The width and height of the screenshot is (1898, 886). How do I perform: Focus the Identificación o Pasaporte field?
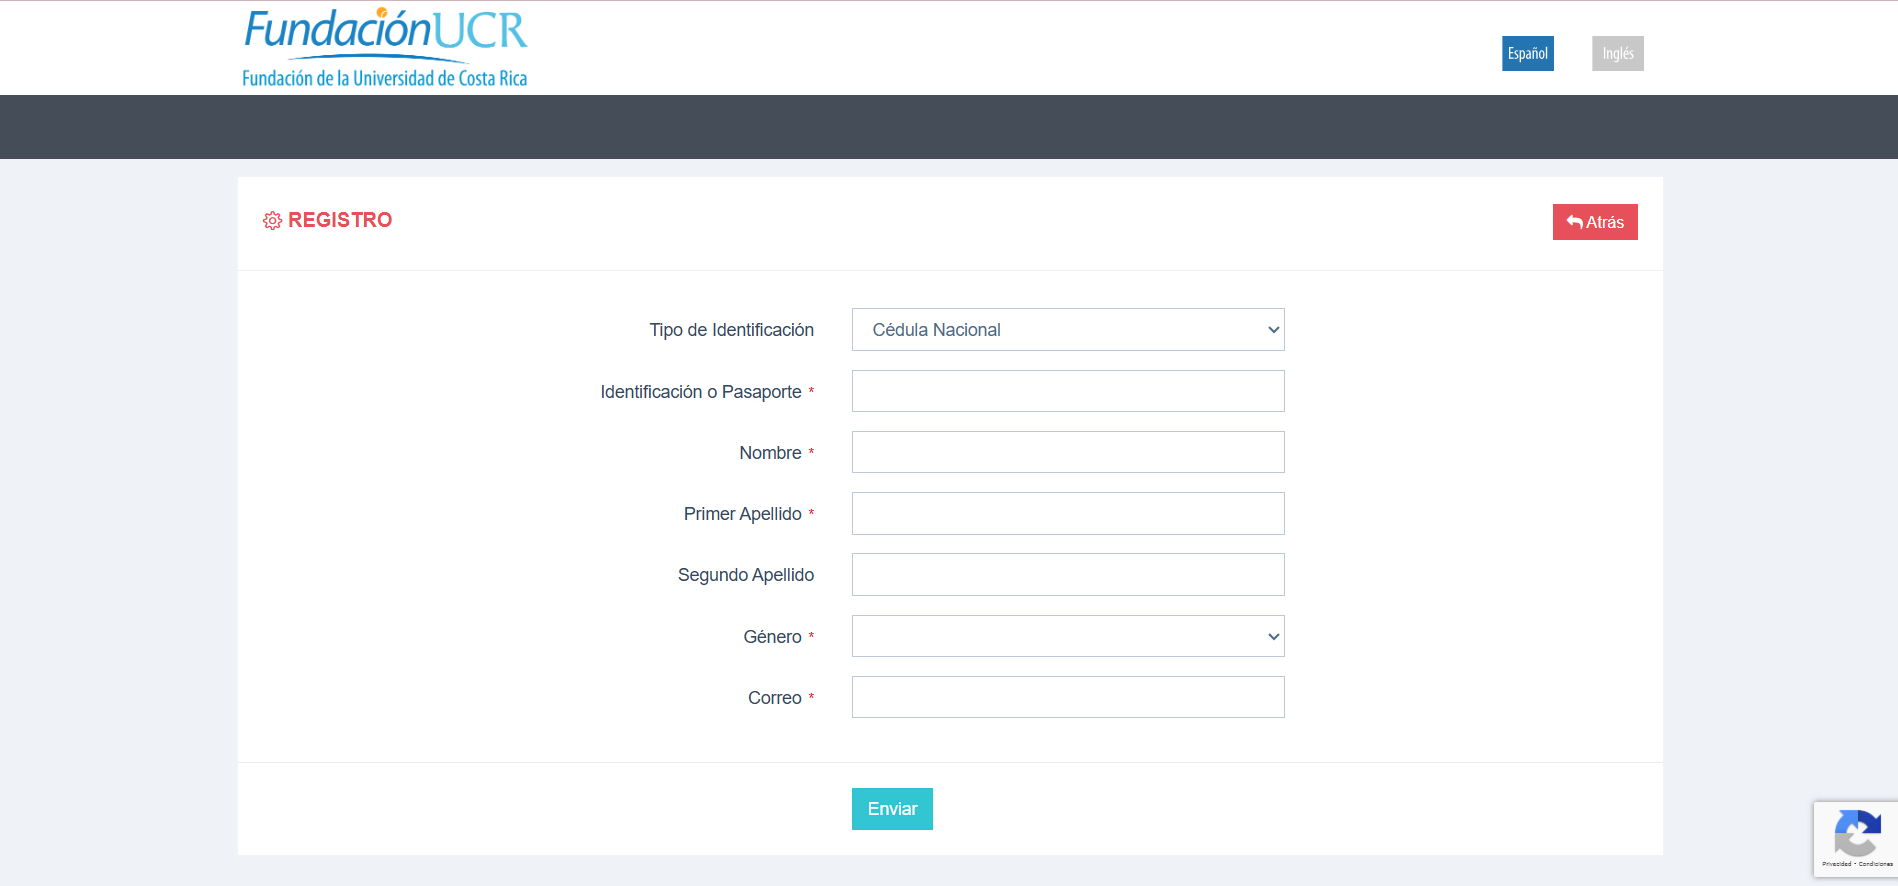coord(1068,391)
